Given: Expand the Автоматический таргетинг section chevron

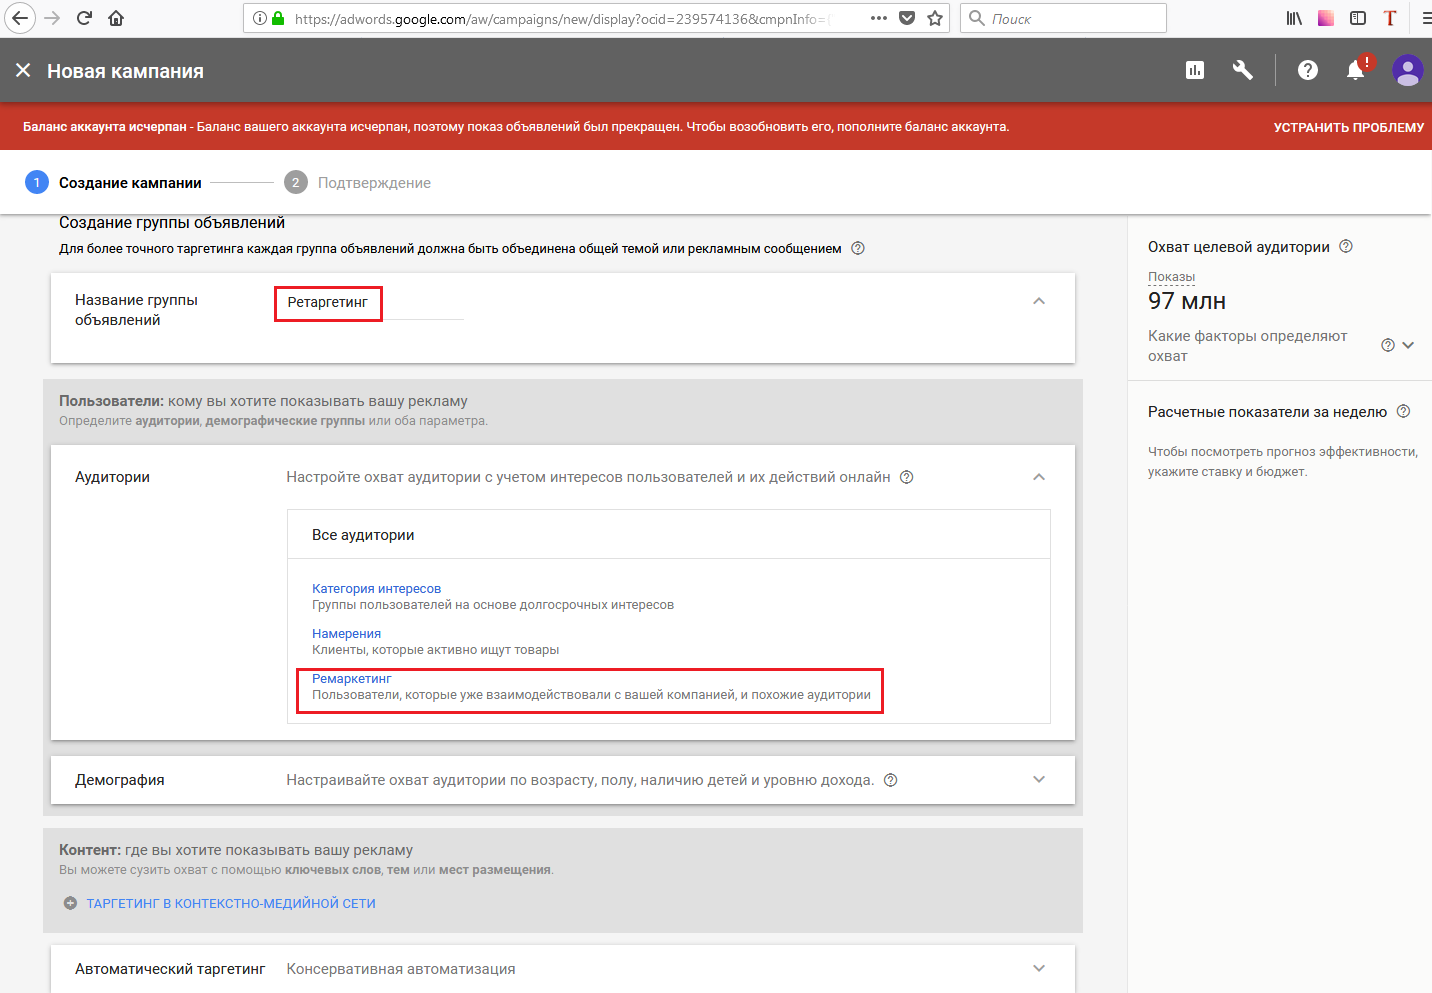Looking at the screenshot, I should pos(1039,968).
